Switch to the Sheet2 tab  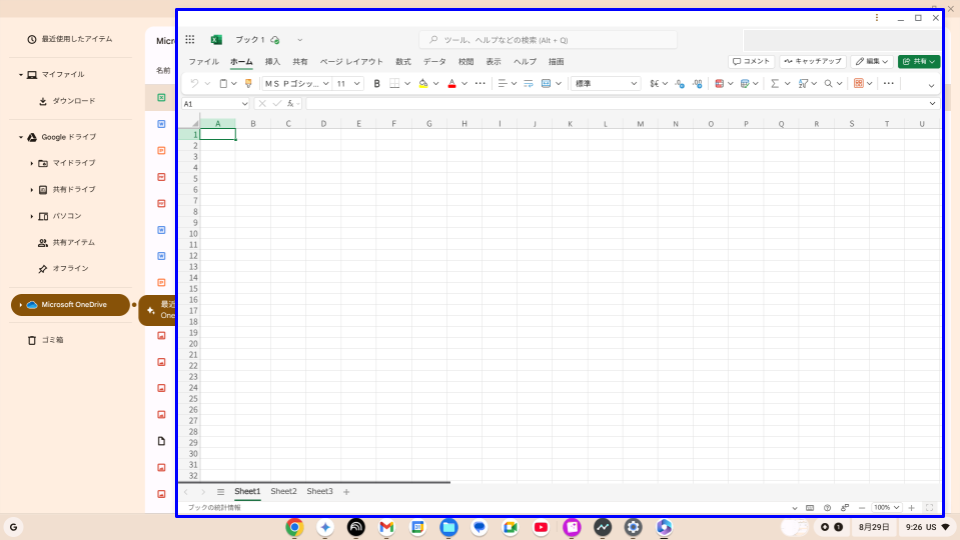point(283,492)
